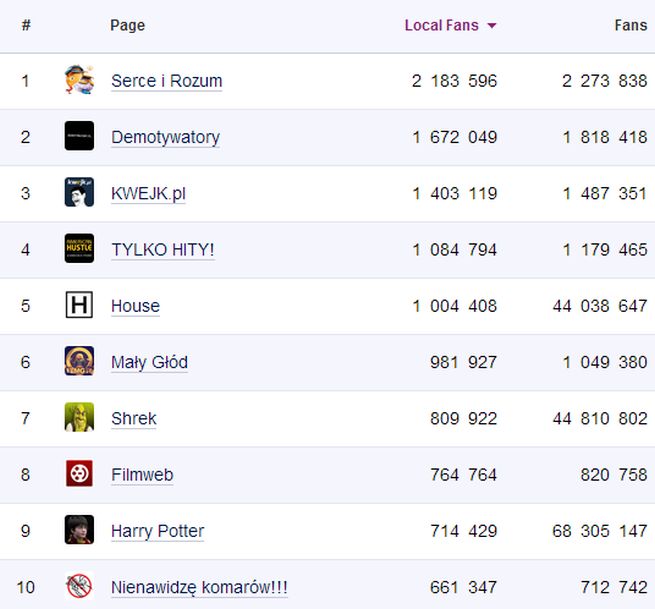The width and height of the screenshot is (655, 609).
Task: Click the TYLKO HITY! page icon
Action: [79, 249]
